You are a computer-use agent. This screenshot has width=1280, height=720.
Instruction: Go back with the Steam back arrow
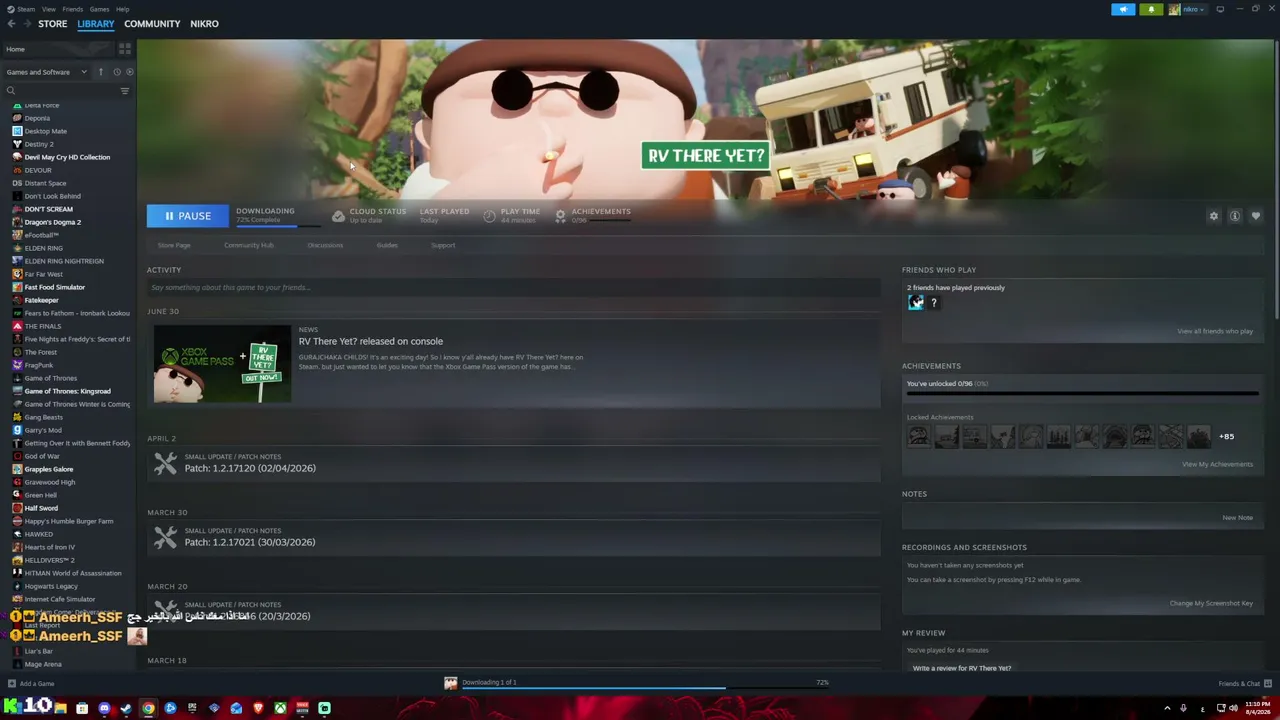click(x=11, y=24)
